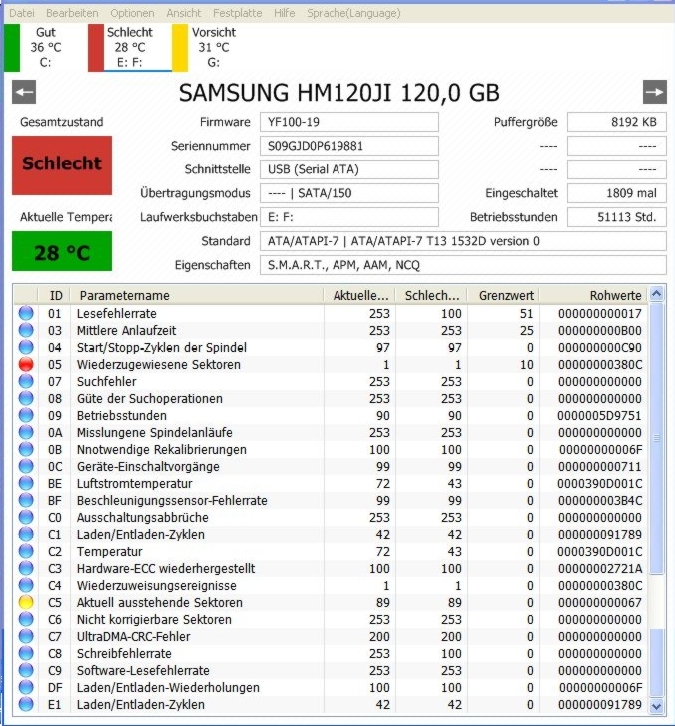Click blue status icon for Software-Lesefehlerrate
The width and height of the screenshot is (675, 726).
point(26,670)
